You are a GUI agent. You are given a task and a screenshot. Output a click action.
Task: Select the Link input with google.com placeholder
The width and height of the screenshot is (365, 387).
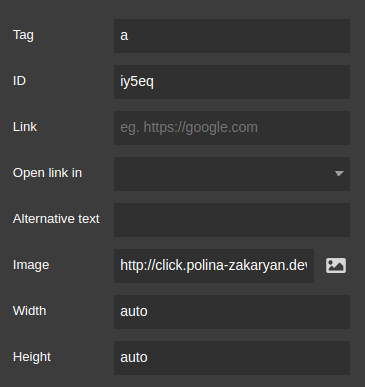click(232, 128)
